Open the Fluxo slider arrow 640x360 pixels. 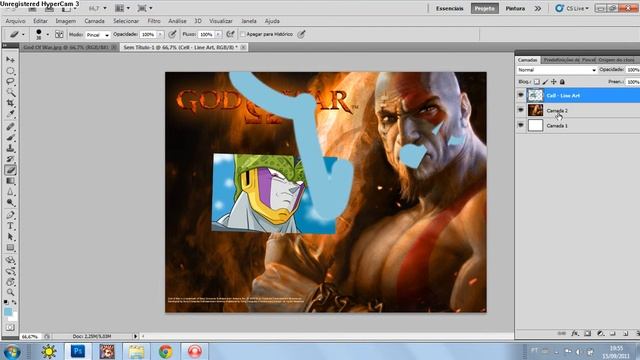coord(218,35)
